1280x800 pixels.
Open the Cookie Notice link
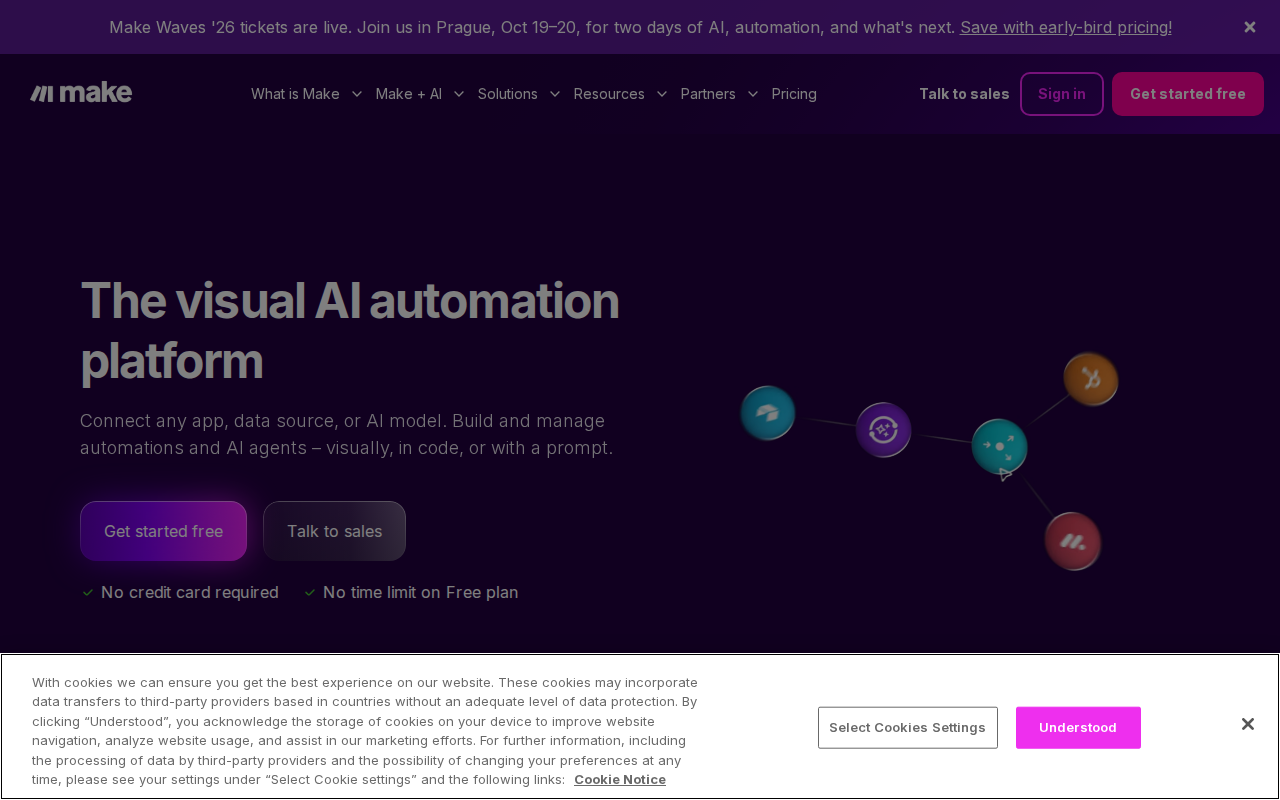click(x=620, y=779)
